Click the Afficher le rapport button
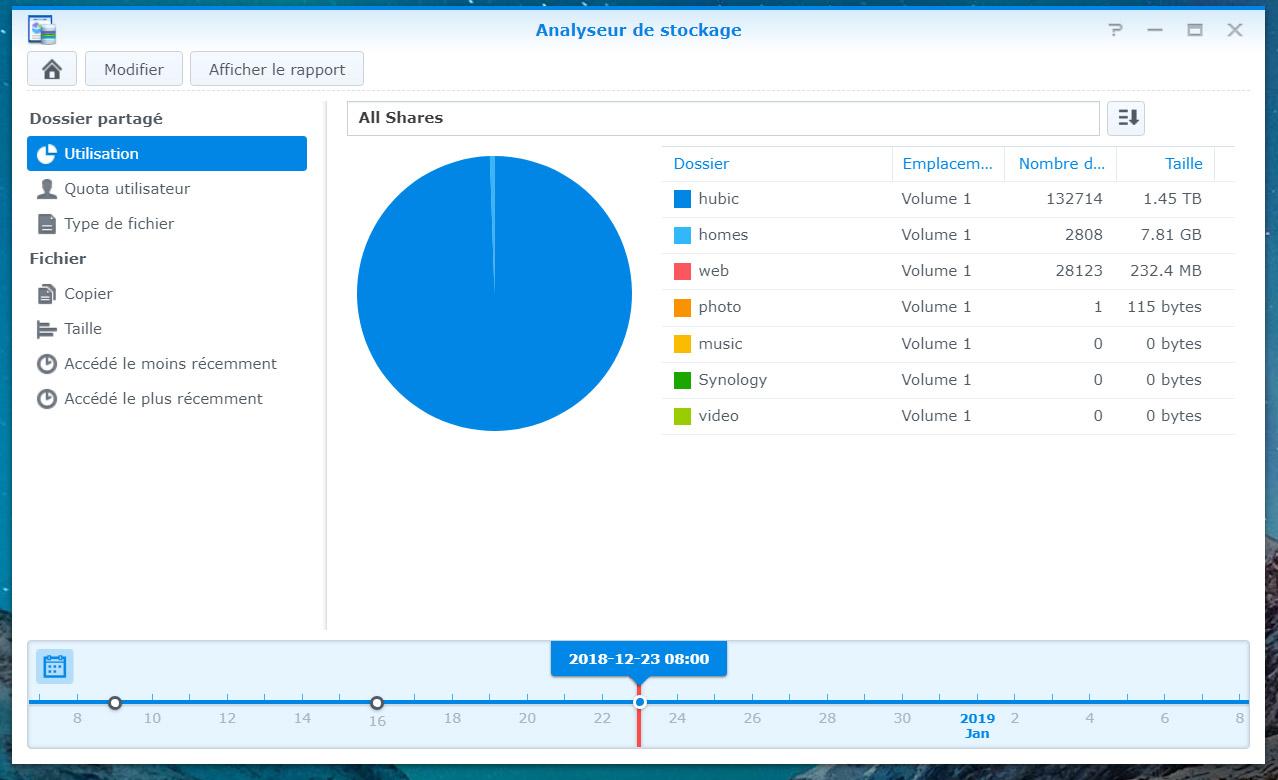 click(x=277, y=70)
